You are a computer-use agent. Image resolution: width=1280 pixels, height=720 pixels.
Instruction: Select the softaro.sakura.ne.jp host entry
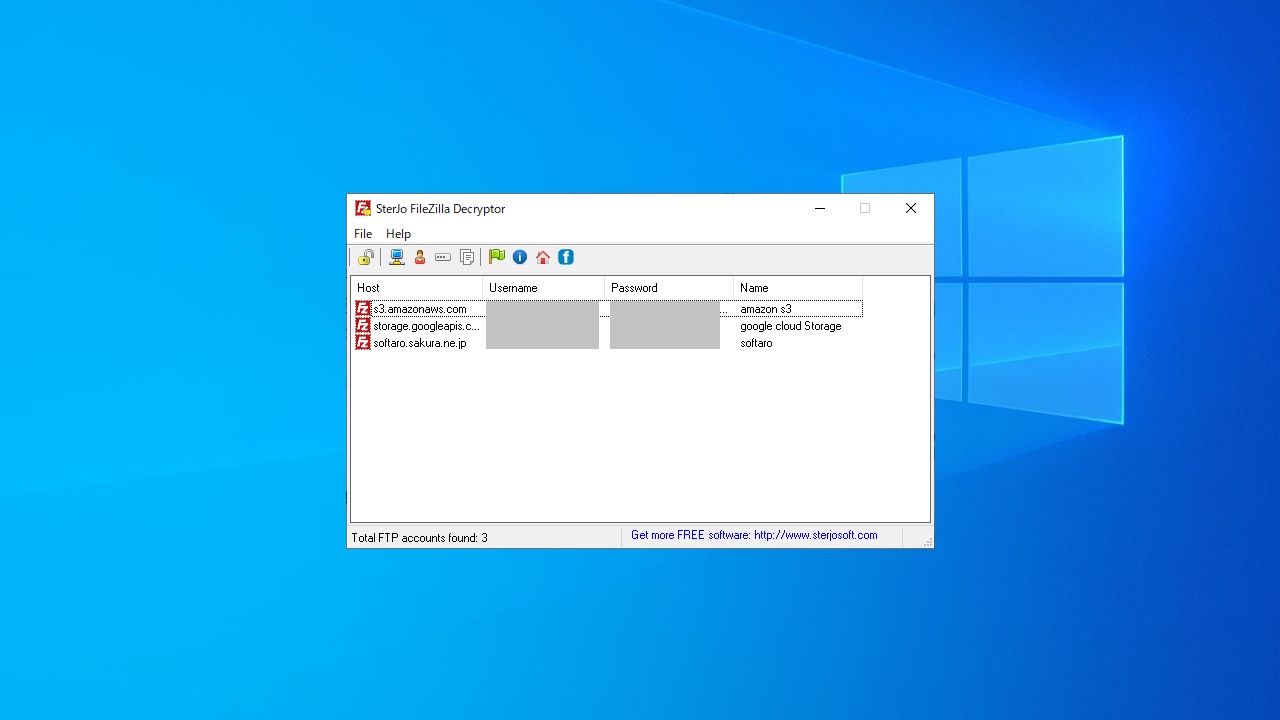(x=420, y=343)
